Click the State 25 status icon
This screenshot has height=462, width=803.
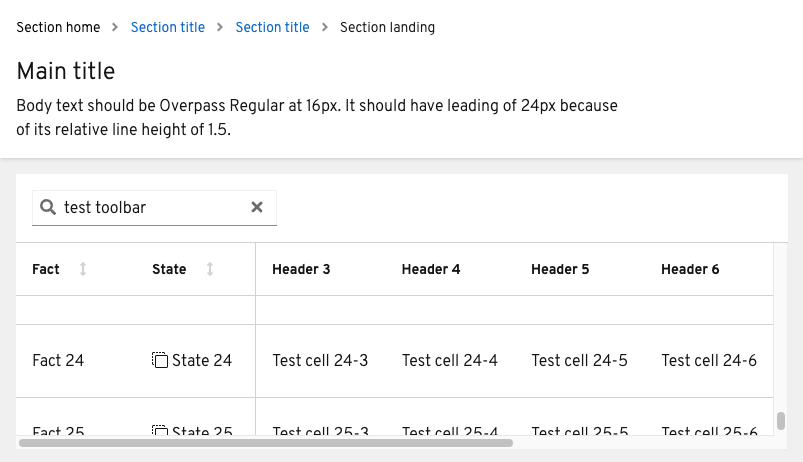160,430
